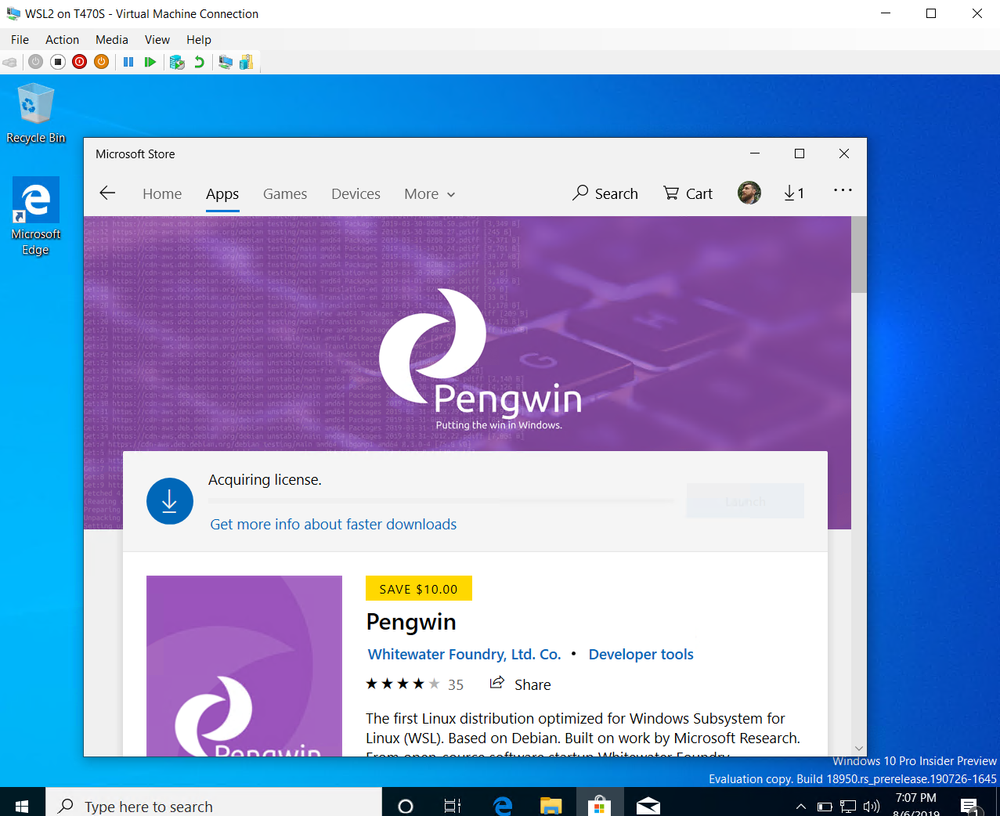Open the Store downloads indicator
This screenshot has width=1000, height=816.
coord(794,193)
